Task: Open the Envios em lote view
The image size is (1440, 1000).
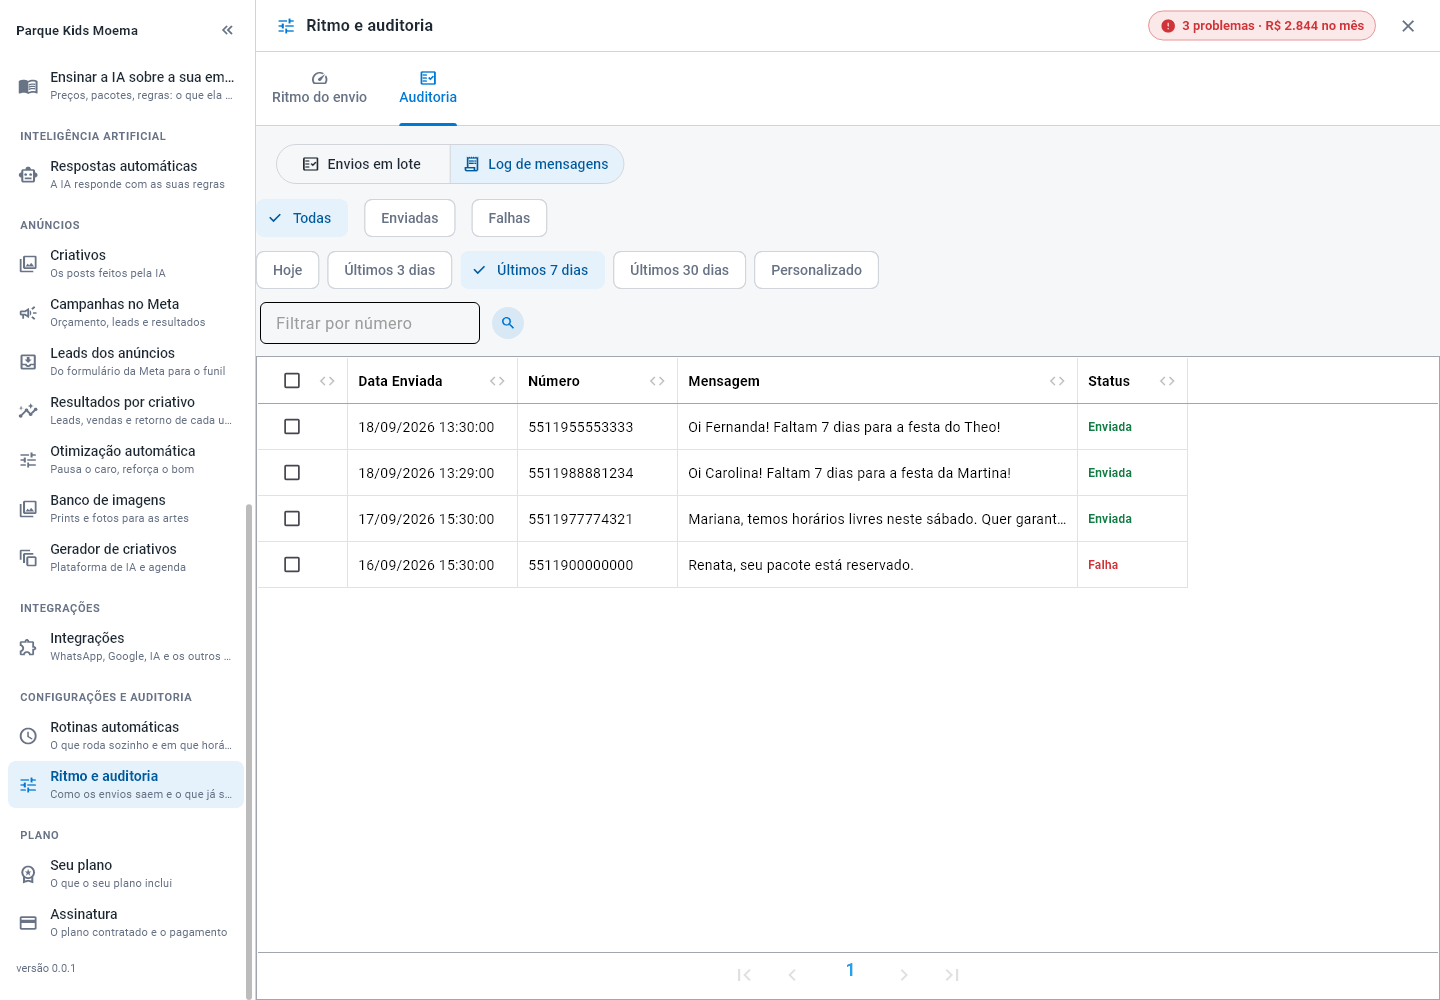Action: [363, 164]
